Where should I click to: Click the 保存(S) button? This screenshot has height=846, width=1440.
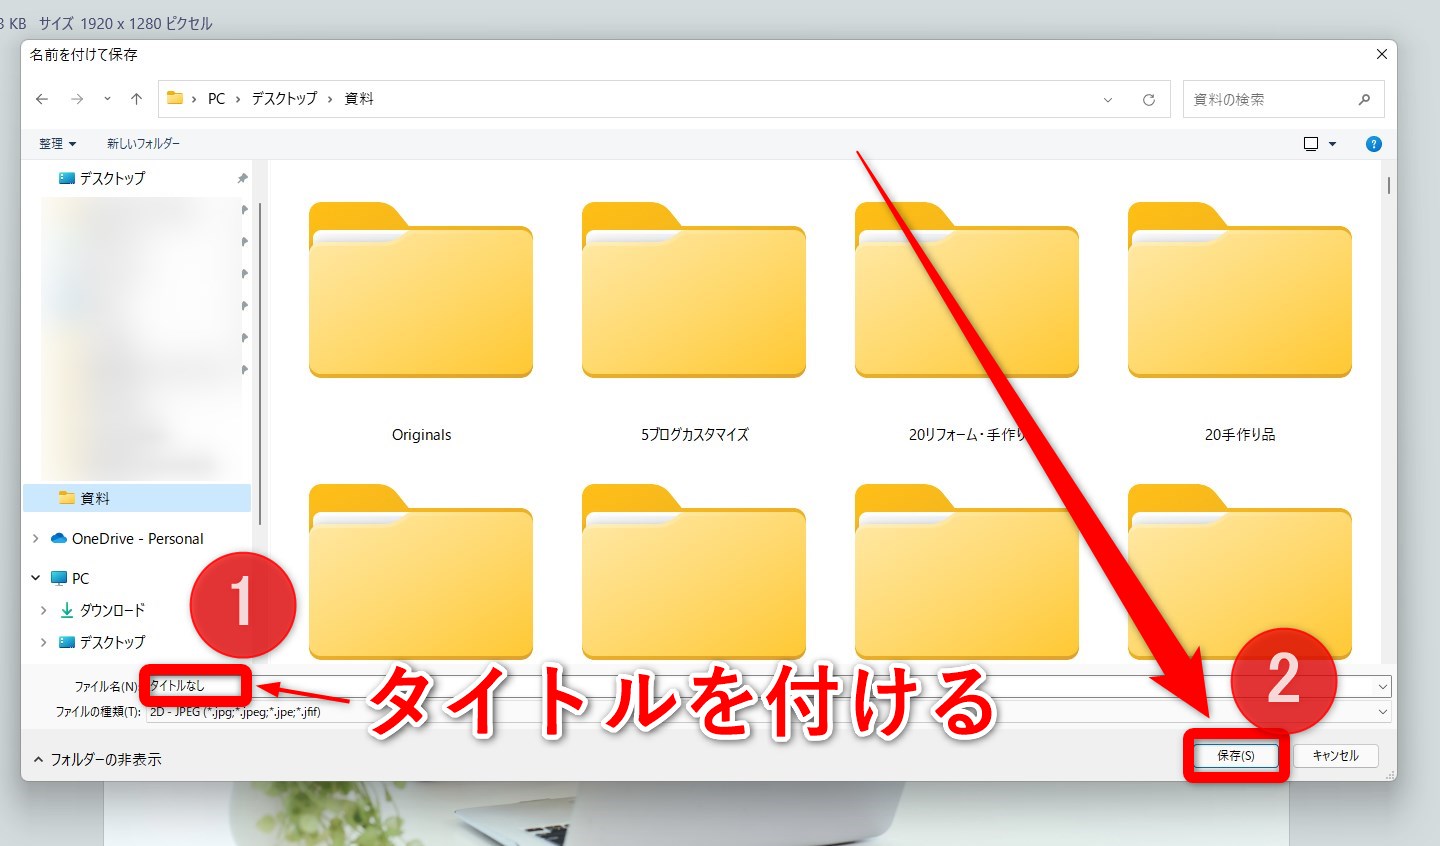tap(1236, 756)
